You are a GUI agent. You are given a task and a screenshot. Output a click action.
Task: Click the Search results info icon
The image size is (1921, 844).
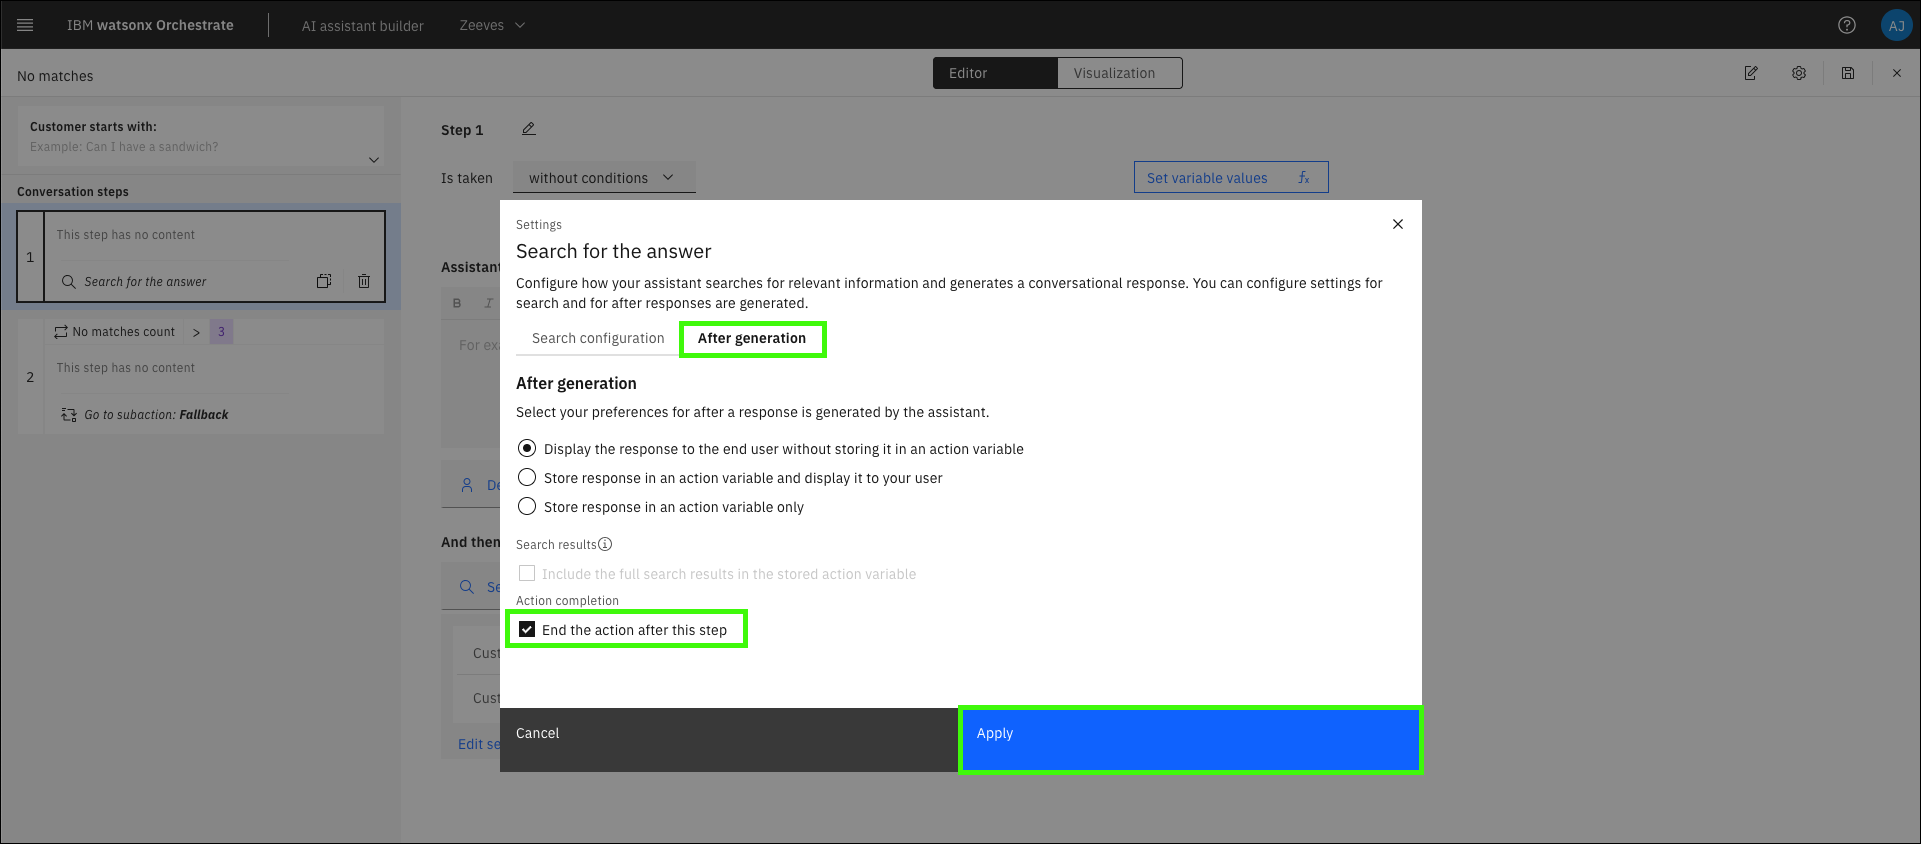[605, 544]
